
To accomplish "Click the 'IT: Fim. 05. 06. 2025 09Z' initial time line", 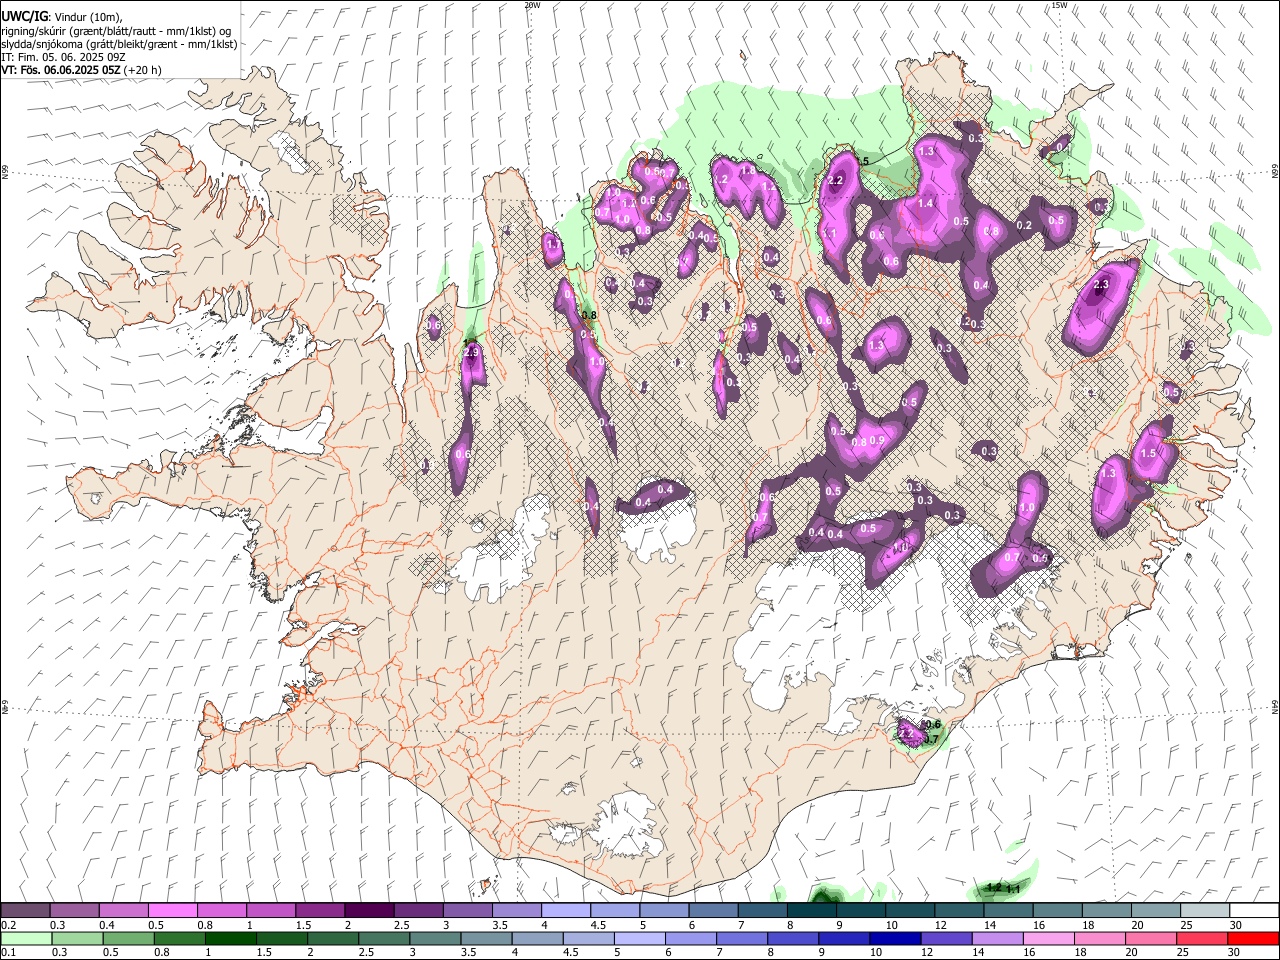I will [x=63, y=57].
